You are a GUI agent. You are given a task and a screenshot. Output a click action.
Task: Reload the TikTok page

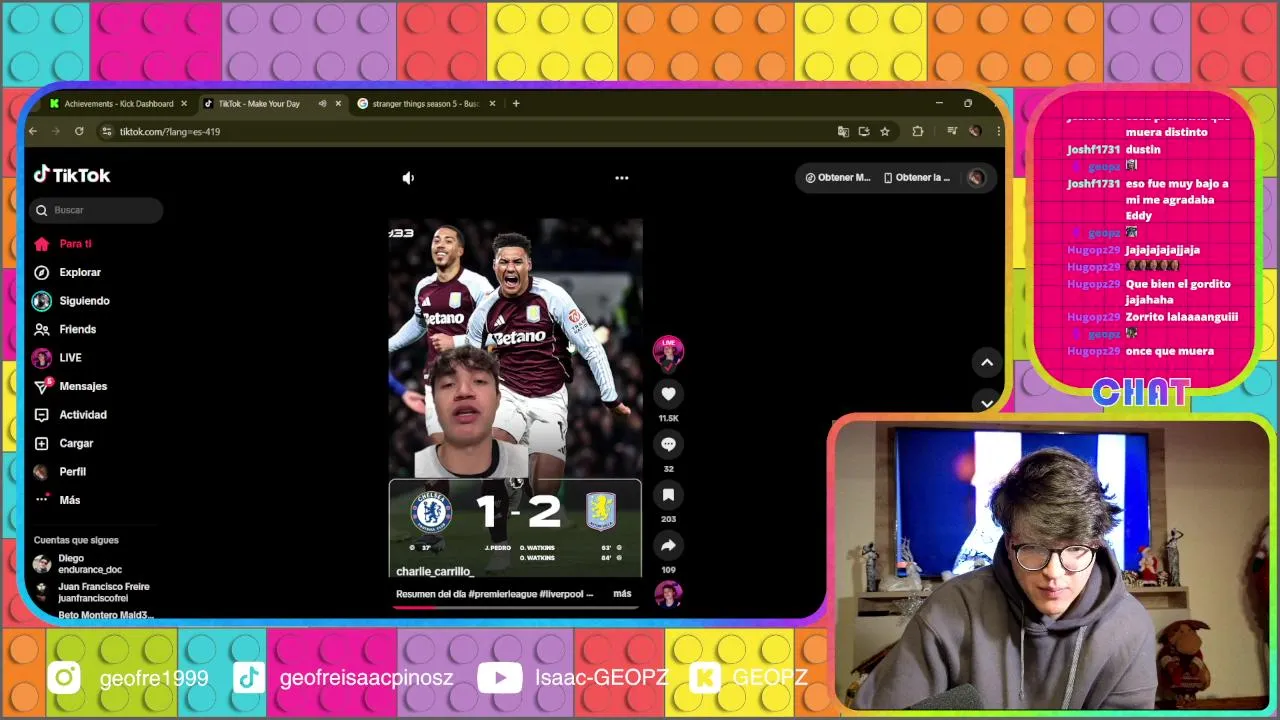click(x=79, y=131)
